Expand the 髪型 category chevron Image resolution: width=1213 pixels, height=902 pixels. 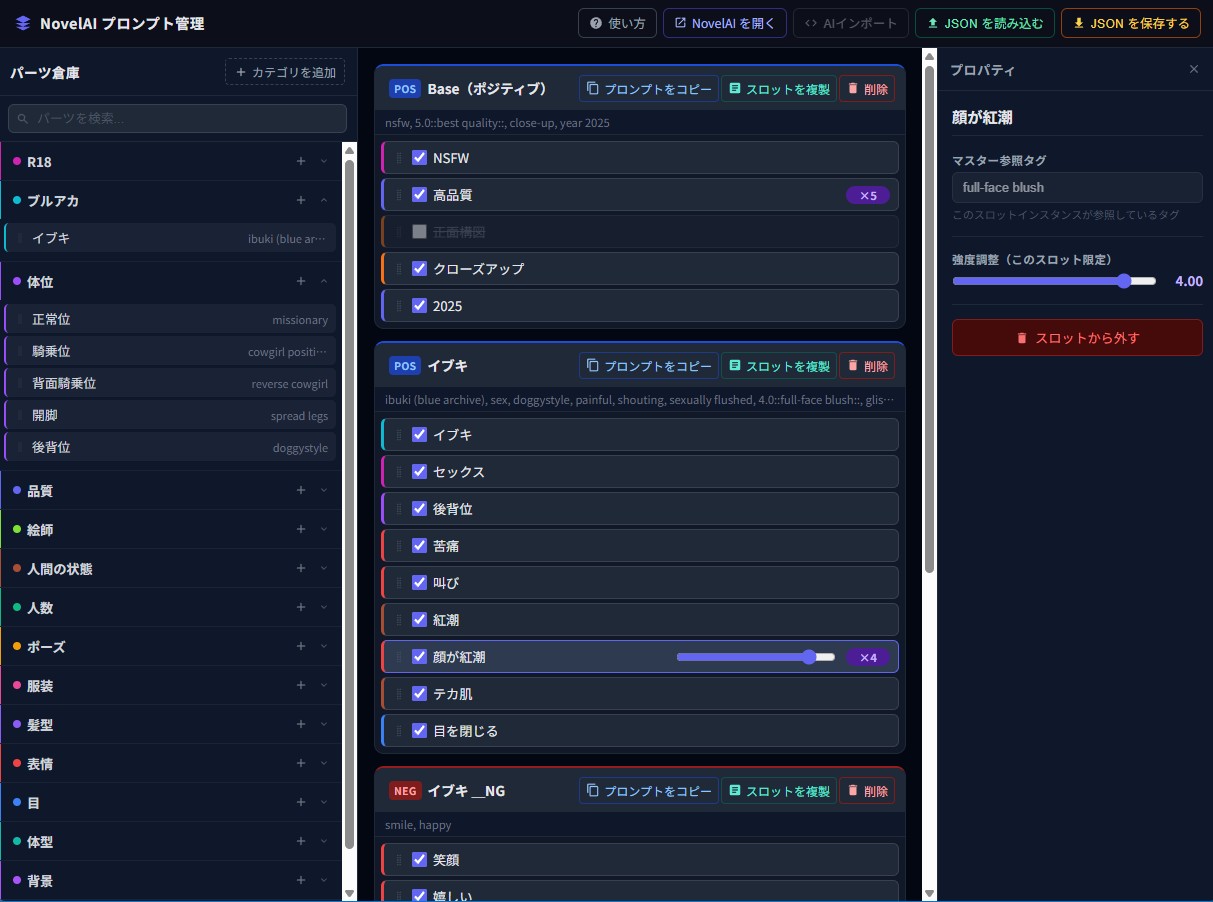pos(324,724)
